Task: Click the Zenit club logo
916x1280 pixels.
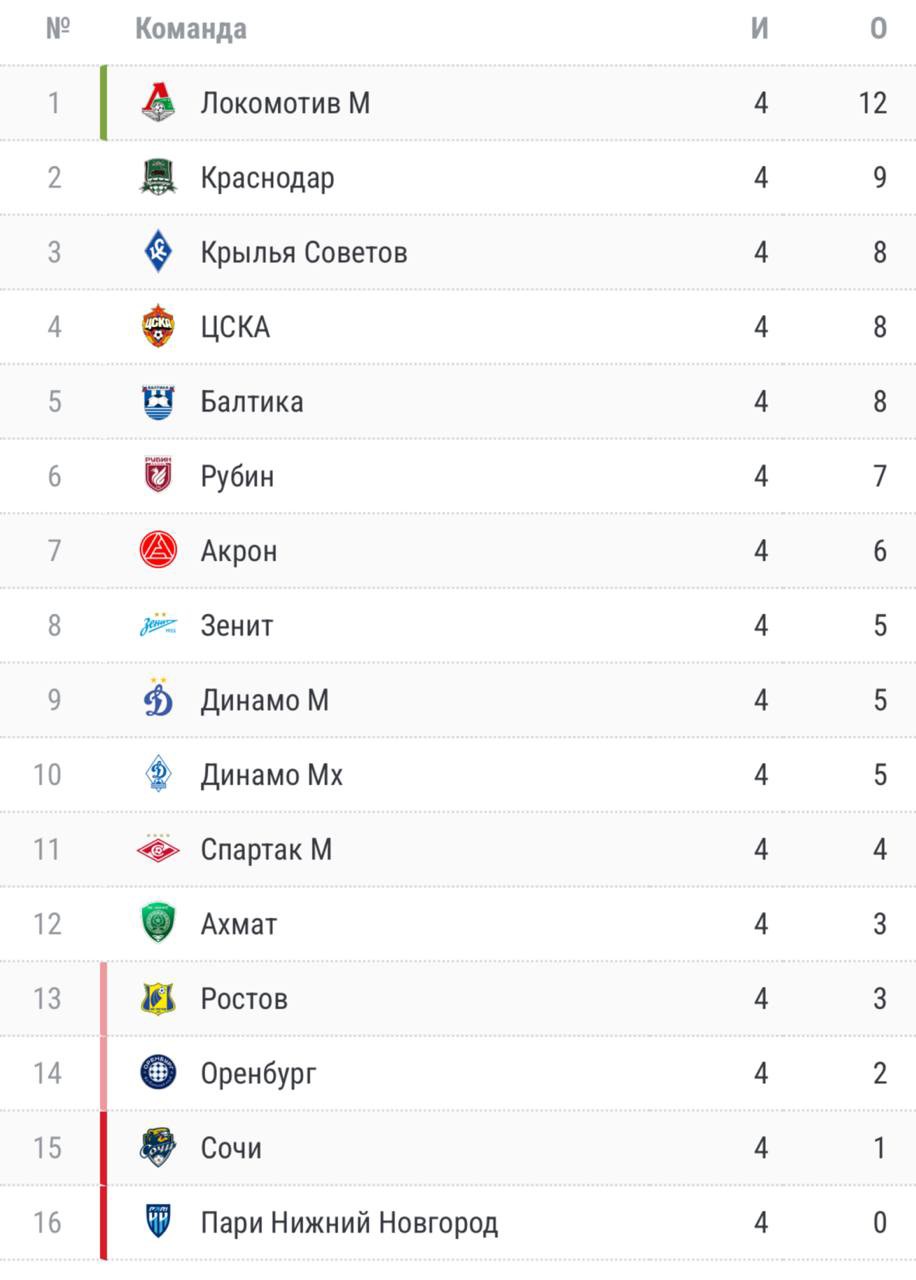Action: [x=158, y=625]
